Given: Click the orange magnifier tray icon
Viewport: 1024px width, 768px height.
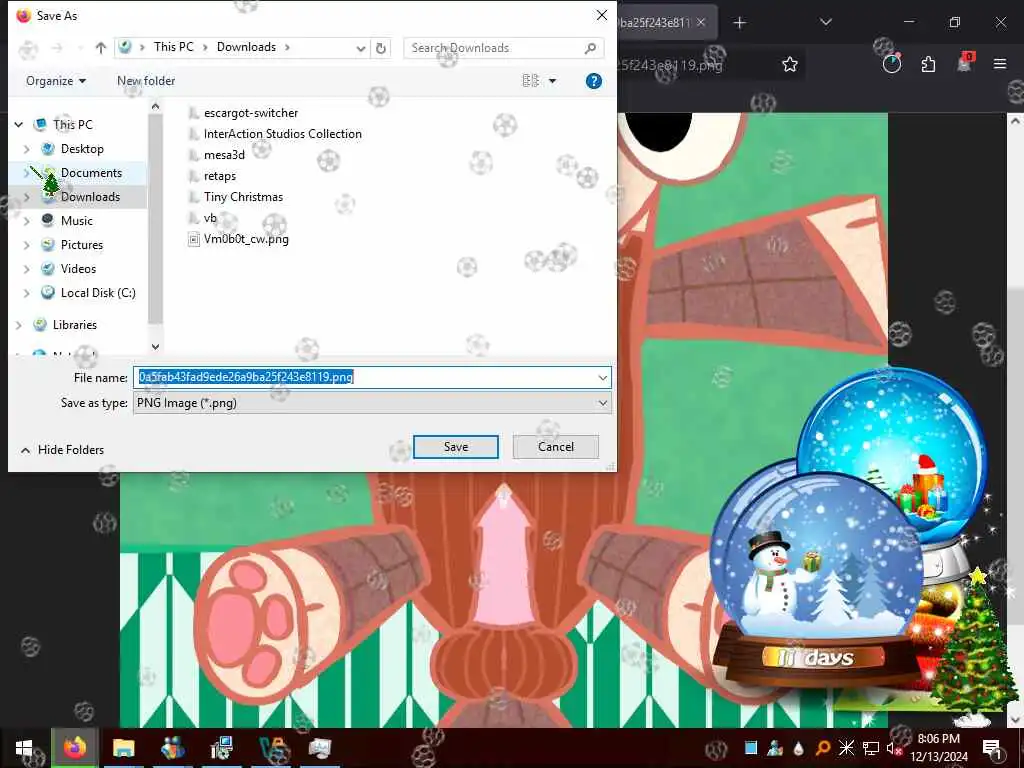Looking at the screenshot, I should coord(823,748).
